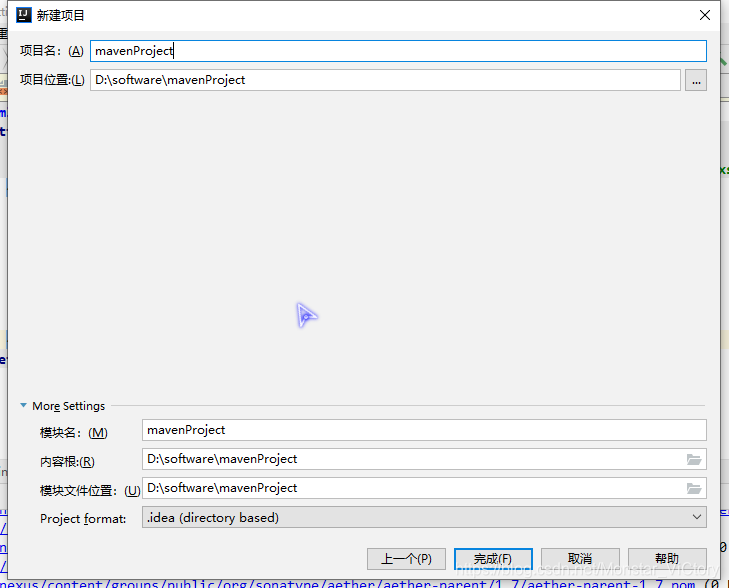Click the More Settings heading text
Image resolution: width=729 pixels, height=588 pixels.
point(69,406)
